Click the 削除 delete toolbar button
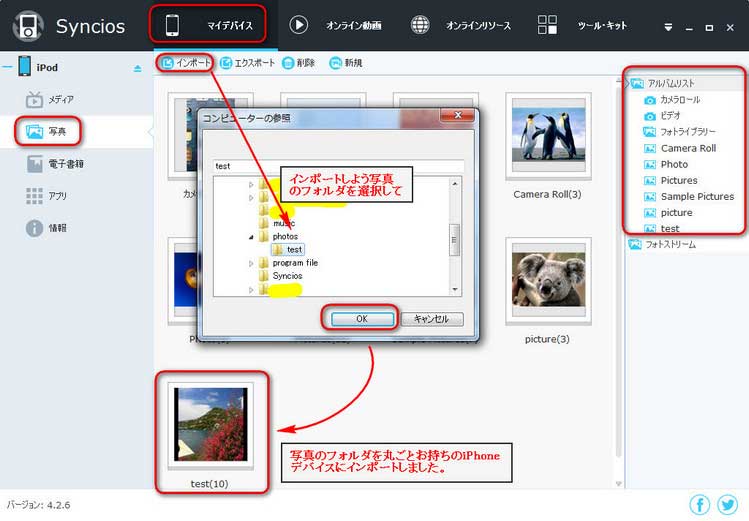The image size is (749, 521). pyautogui.click(x=299, y=63)
